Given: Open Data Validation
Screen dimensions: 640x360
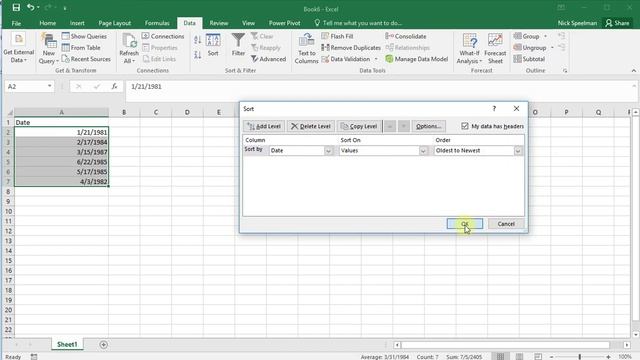Looking at the screenshot, I should (x=346, y=59).
